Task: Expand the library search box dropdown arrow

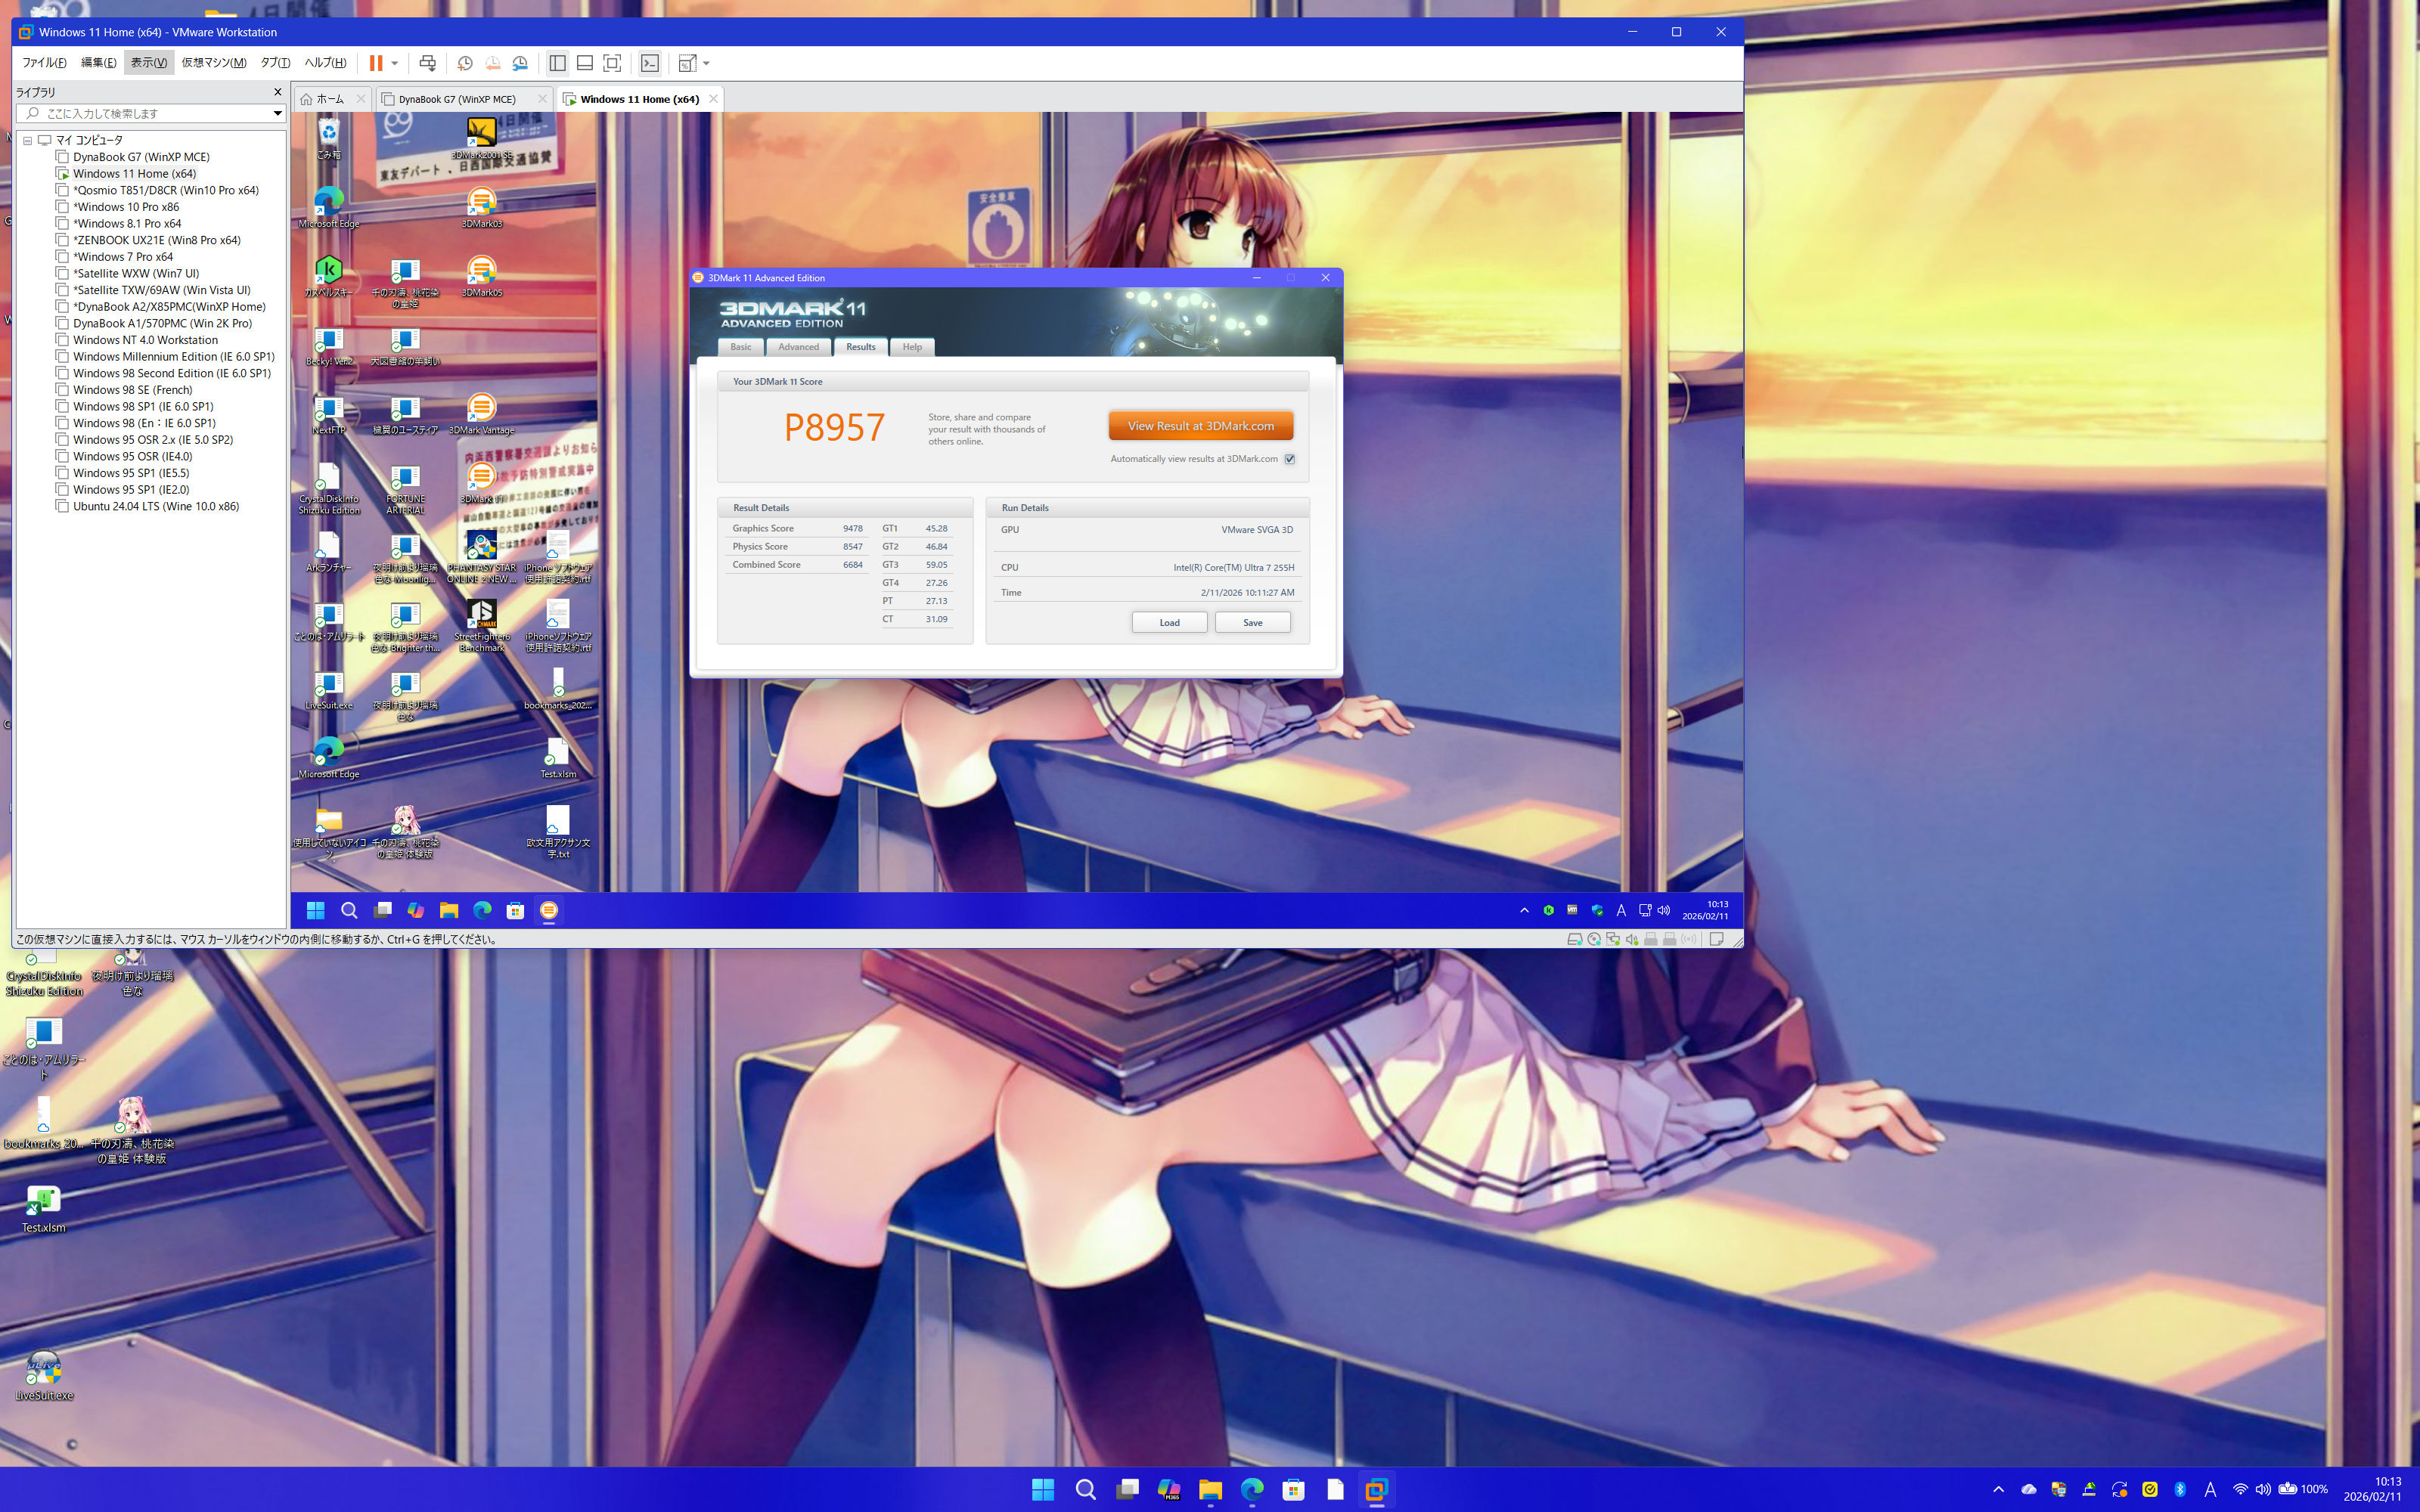Action: tap(277, 113)
